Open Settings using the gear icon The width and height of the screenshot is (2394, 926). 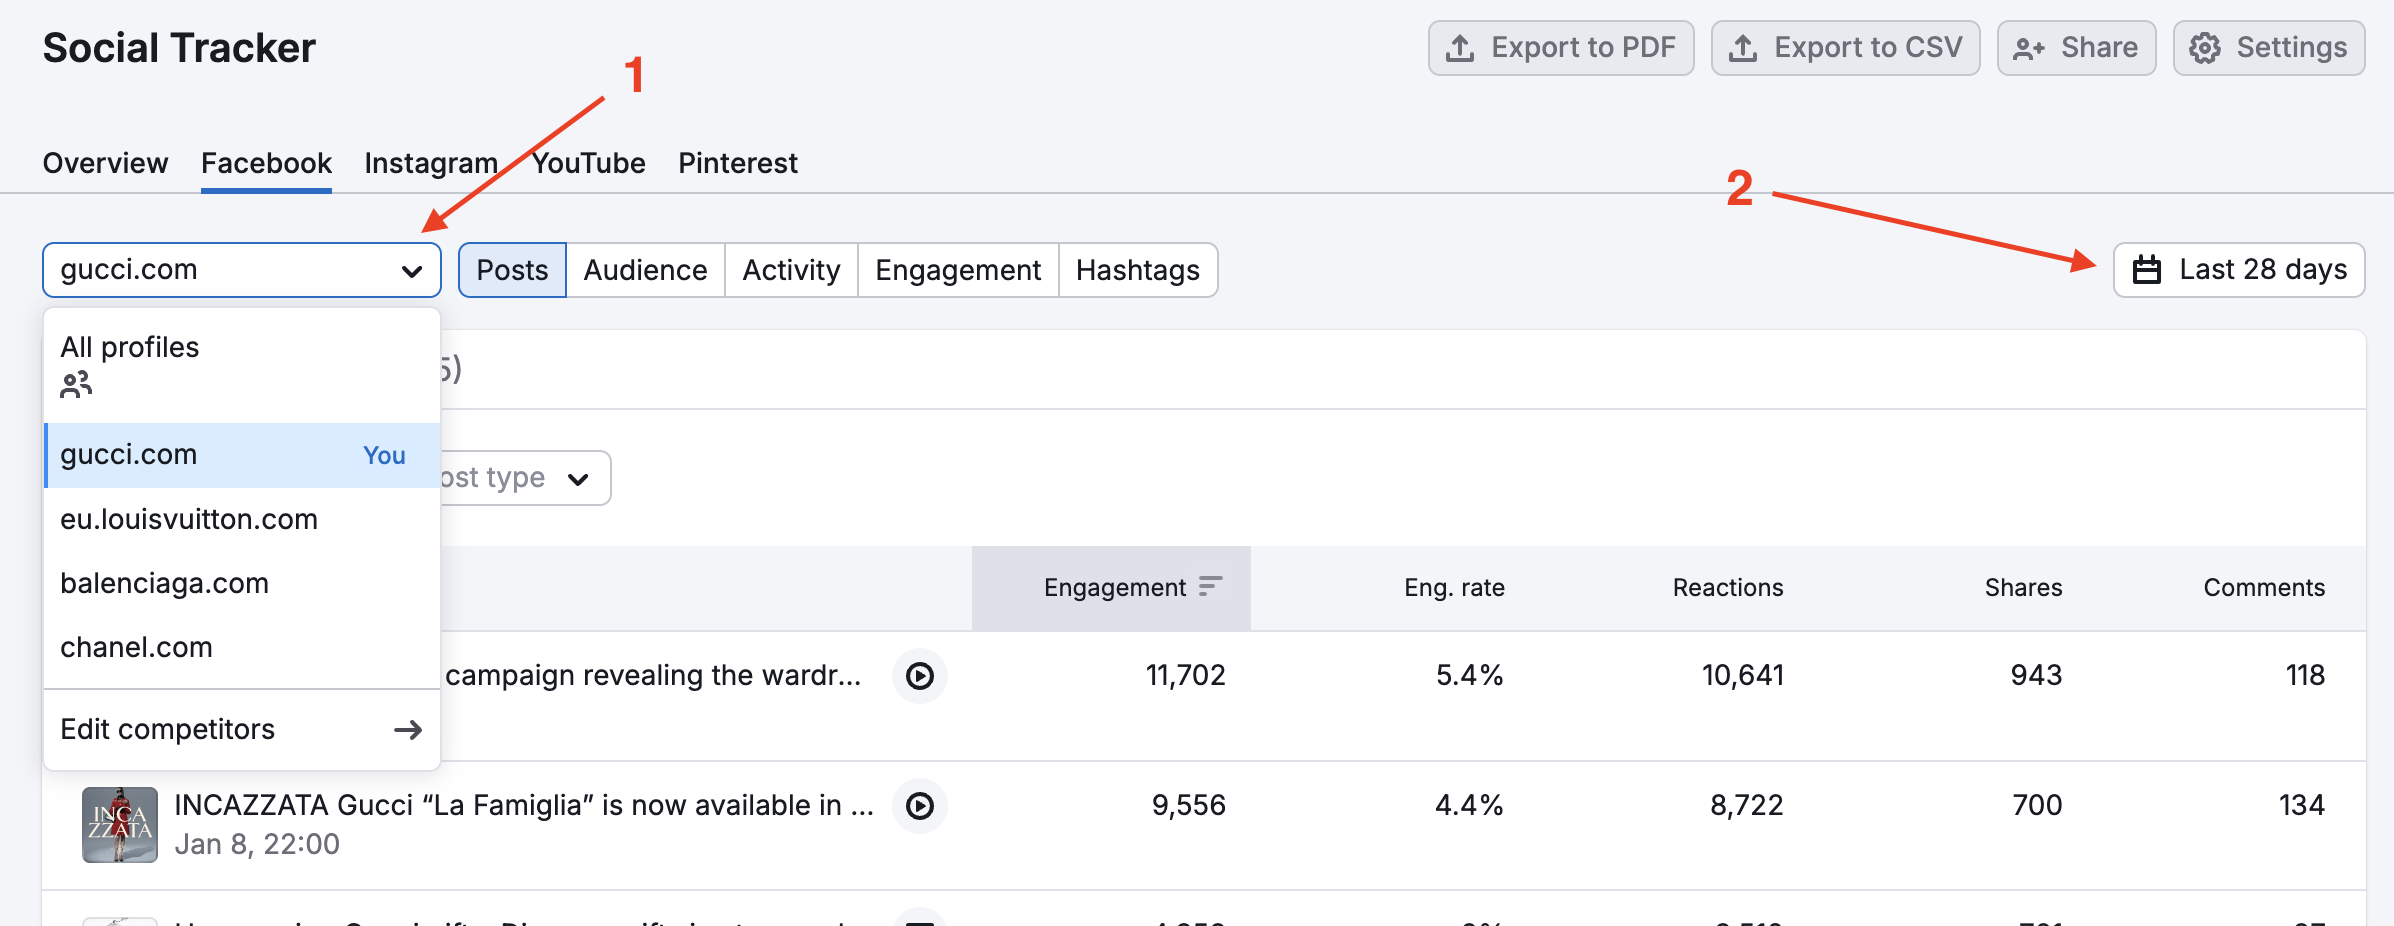point(2201,46)
